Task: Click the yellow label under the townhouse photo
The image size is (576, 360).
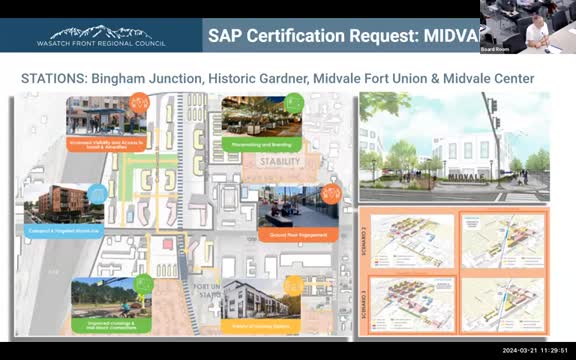Action: tap(261, 326)
